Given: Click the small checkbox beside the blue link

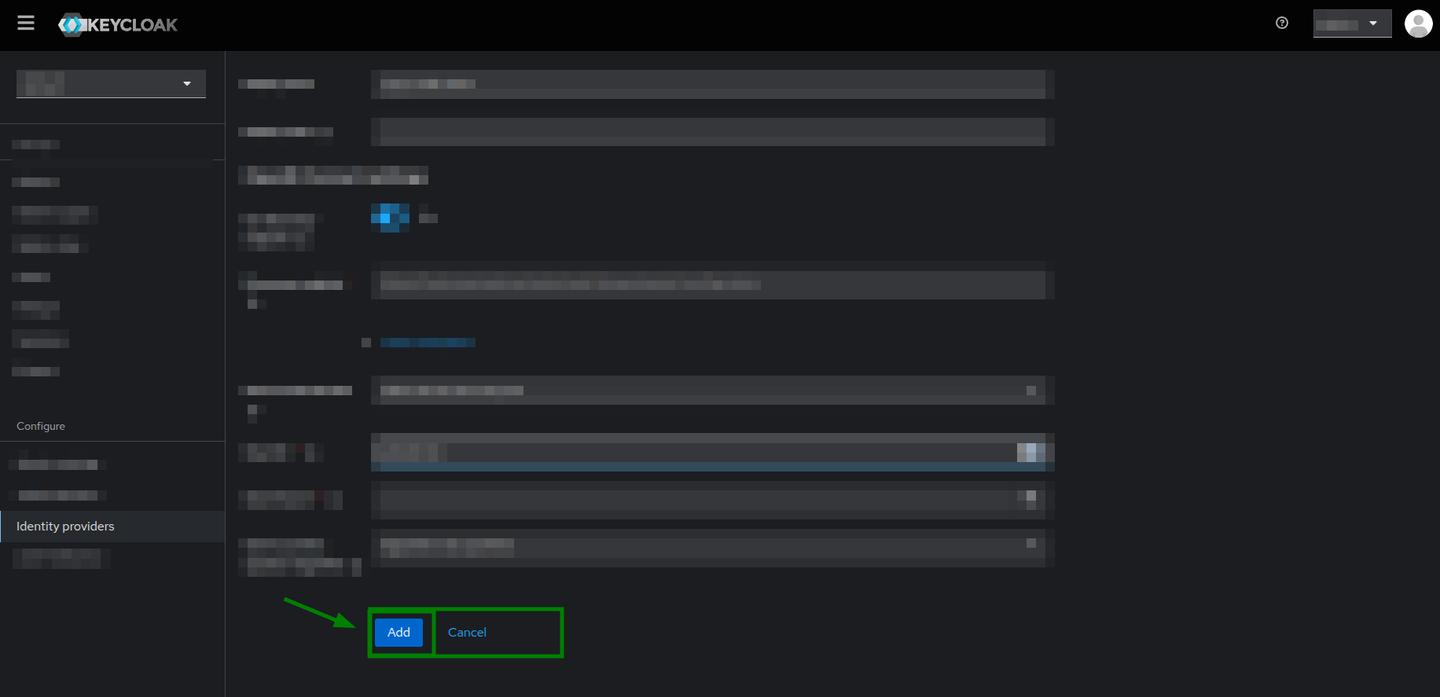Looking at the screenshot, I should point(366,341).
